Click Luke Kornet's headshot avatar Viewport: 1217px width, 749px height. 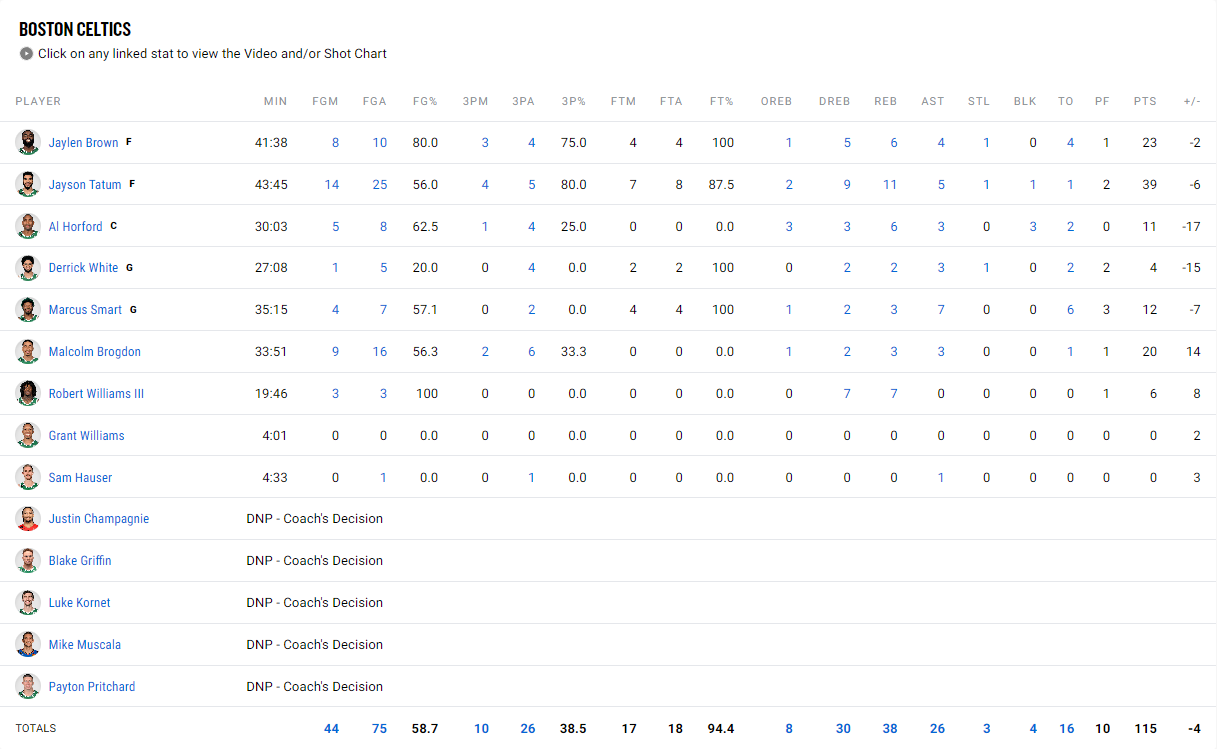tap(28, 603)
